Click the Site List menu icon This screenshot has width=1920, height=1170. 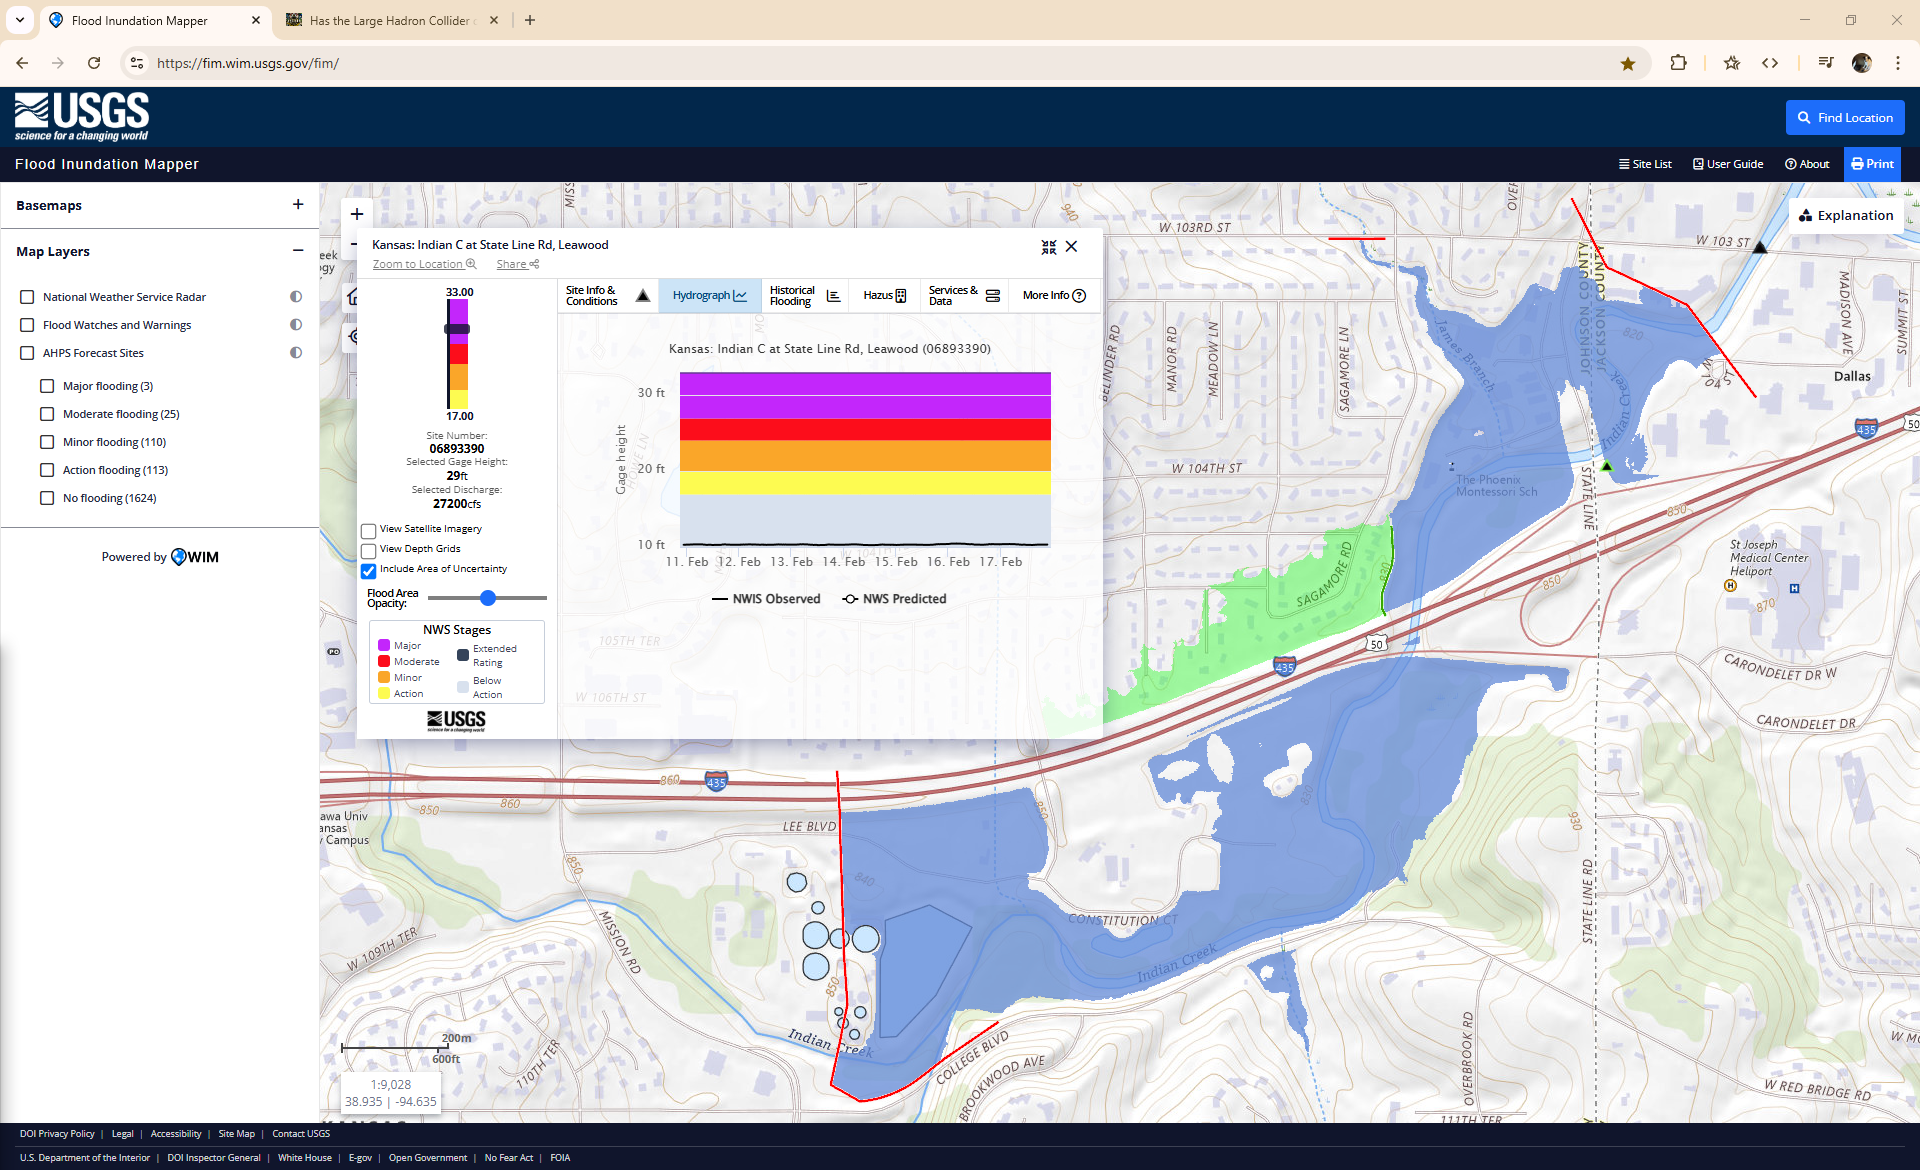click(x=1624, y=164)
